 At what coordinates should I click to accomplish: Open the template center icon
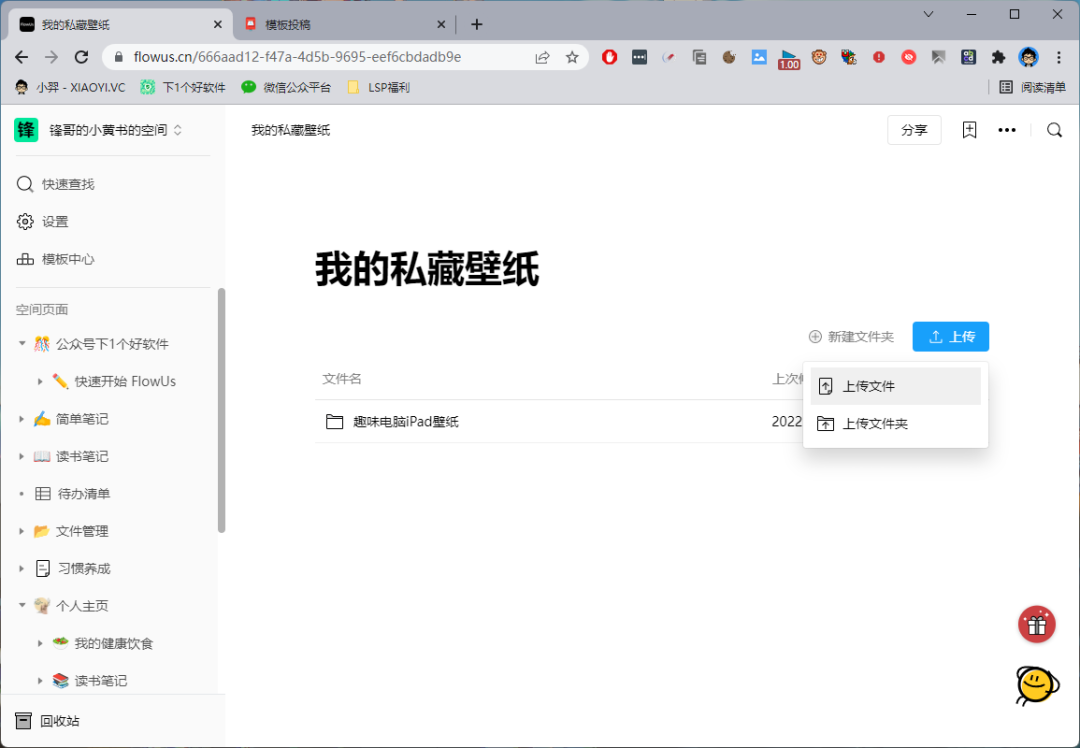tap(25, 259)
